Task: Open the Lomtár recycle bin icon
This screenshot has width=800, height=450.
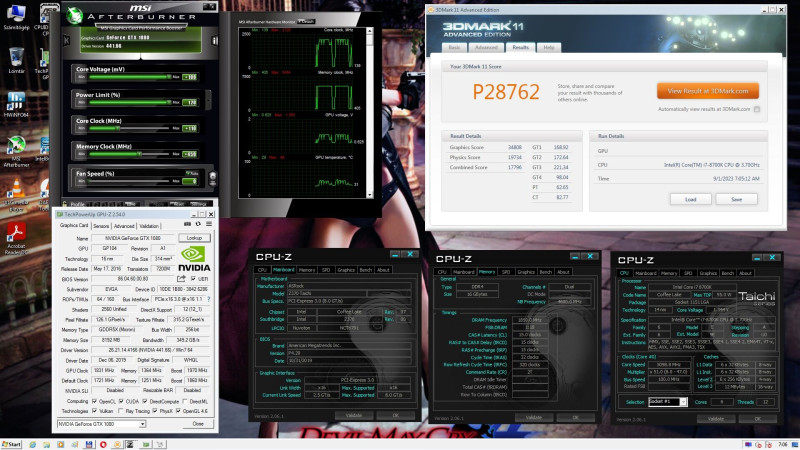Action: (16, 60)
